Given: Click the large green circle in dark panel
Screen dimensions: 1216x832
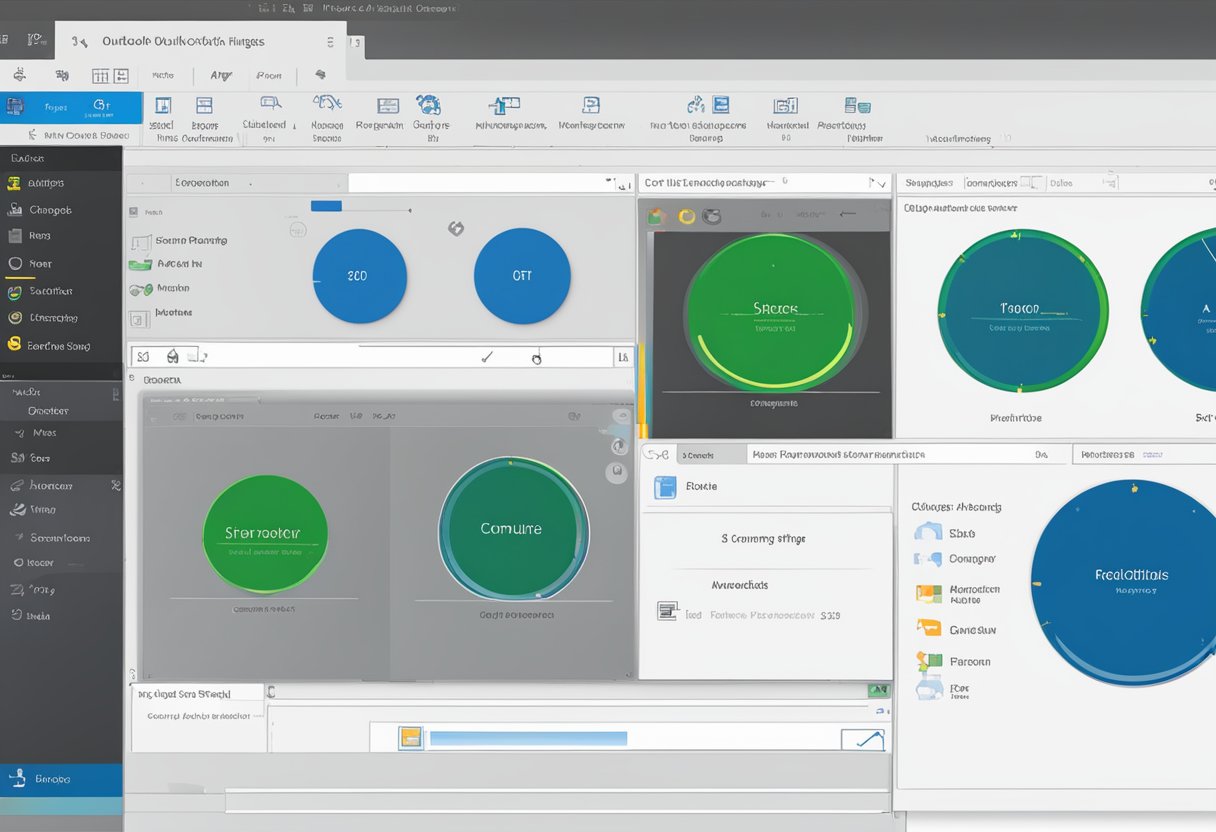Looking at the screenshot, I should [x=769, y=311].
